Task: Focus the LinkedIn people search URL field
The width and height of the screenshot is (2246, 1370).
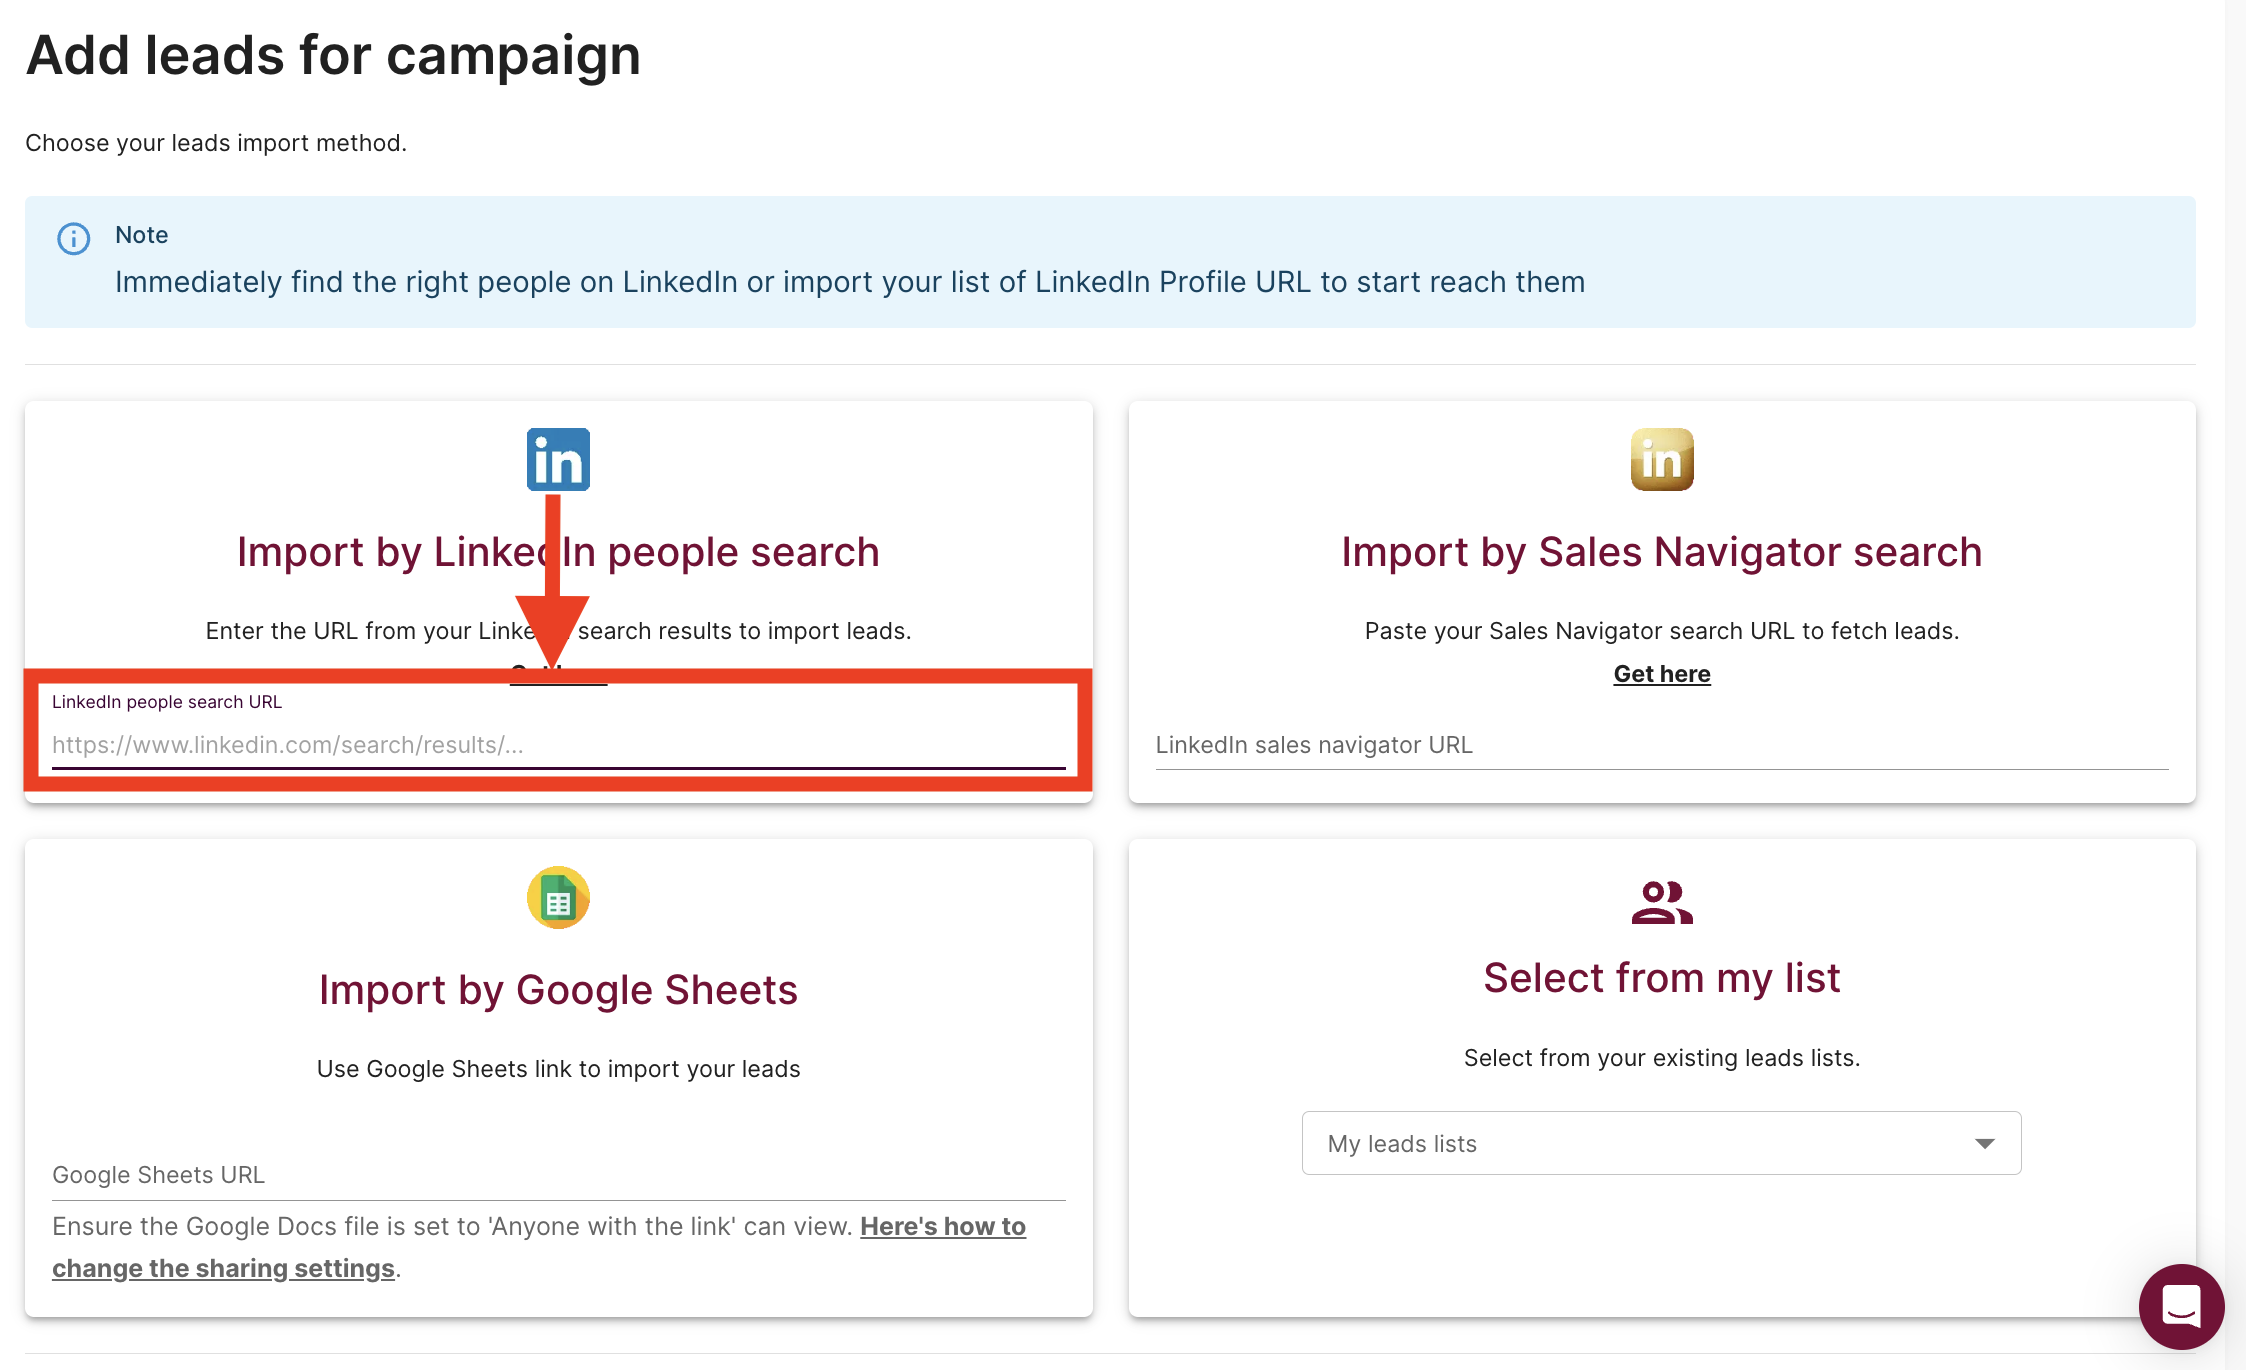Action: tap(558, 745)
